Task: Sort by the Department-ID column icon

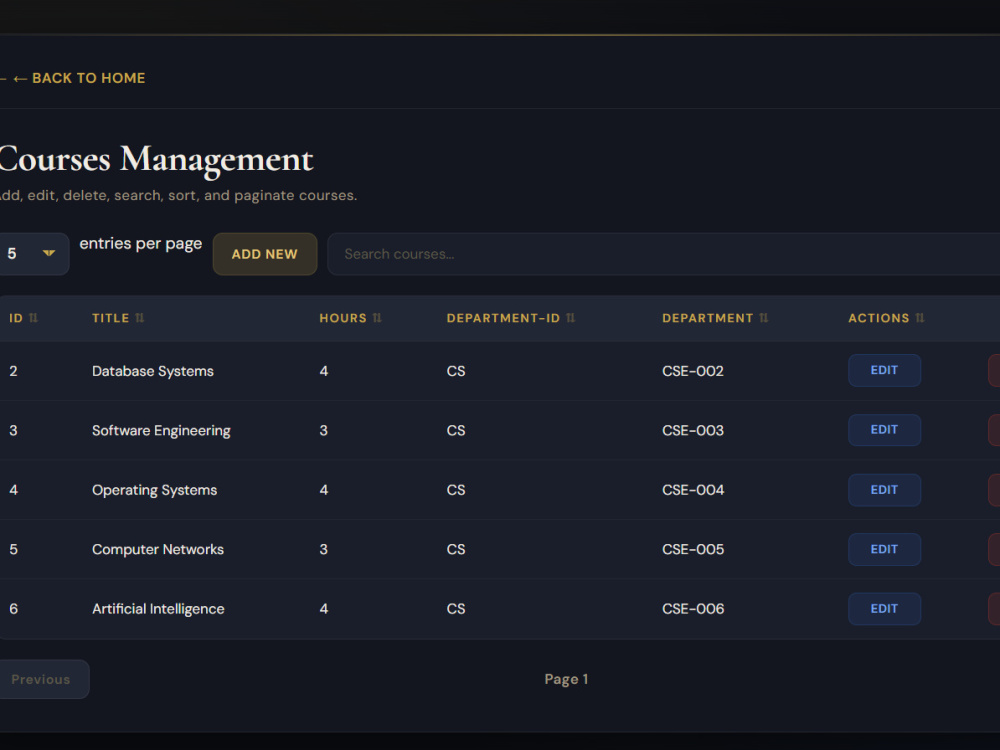Action: 570,318
